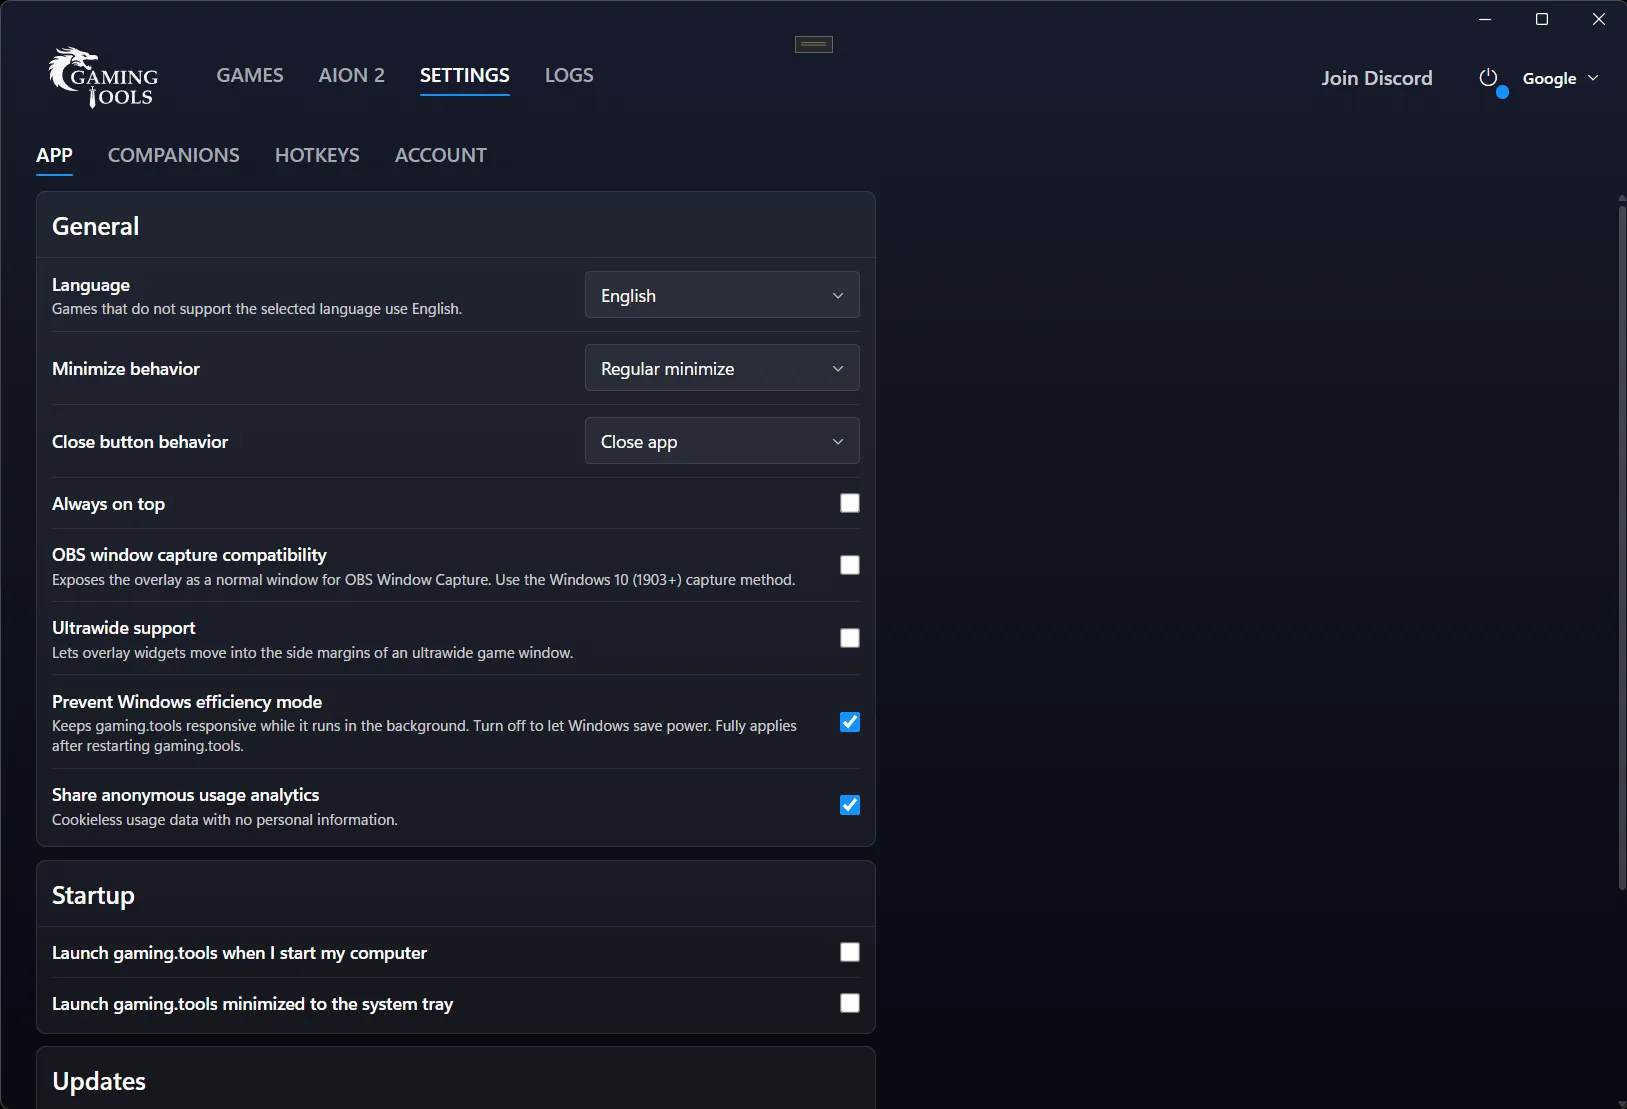Click the Join Discord link

coord(1376,78)
